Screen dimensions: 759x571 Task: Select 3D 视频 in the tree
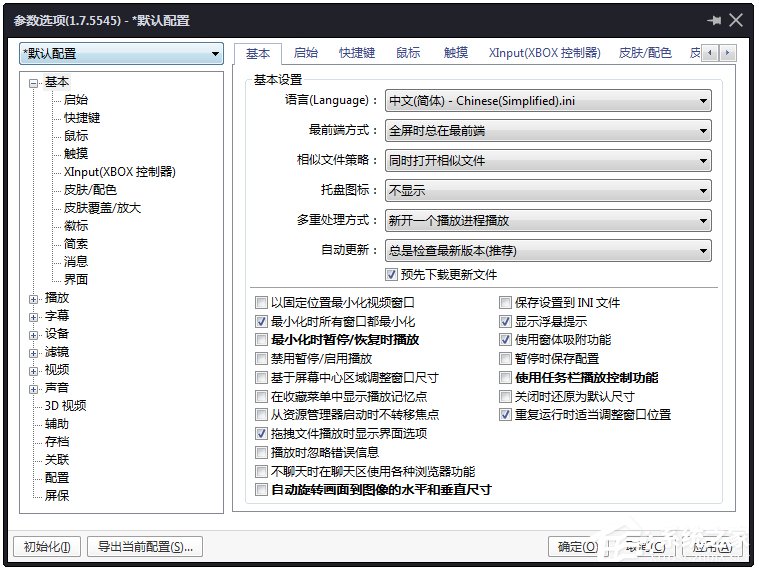pyautogui.click(x=65, y=406)
